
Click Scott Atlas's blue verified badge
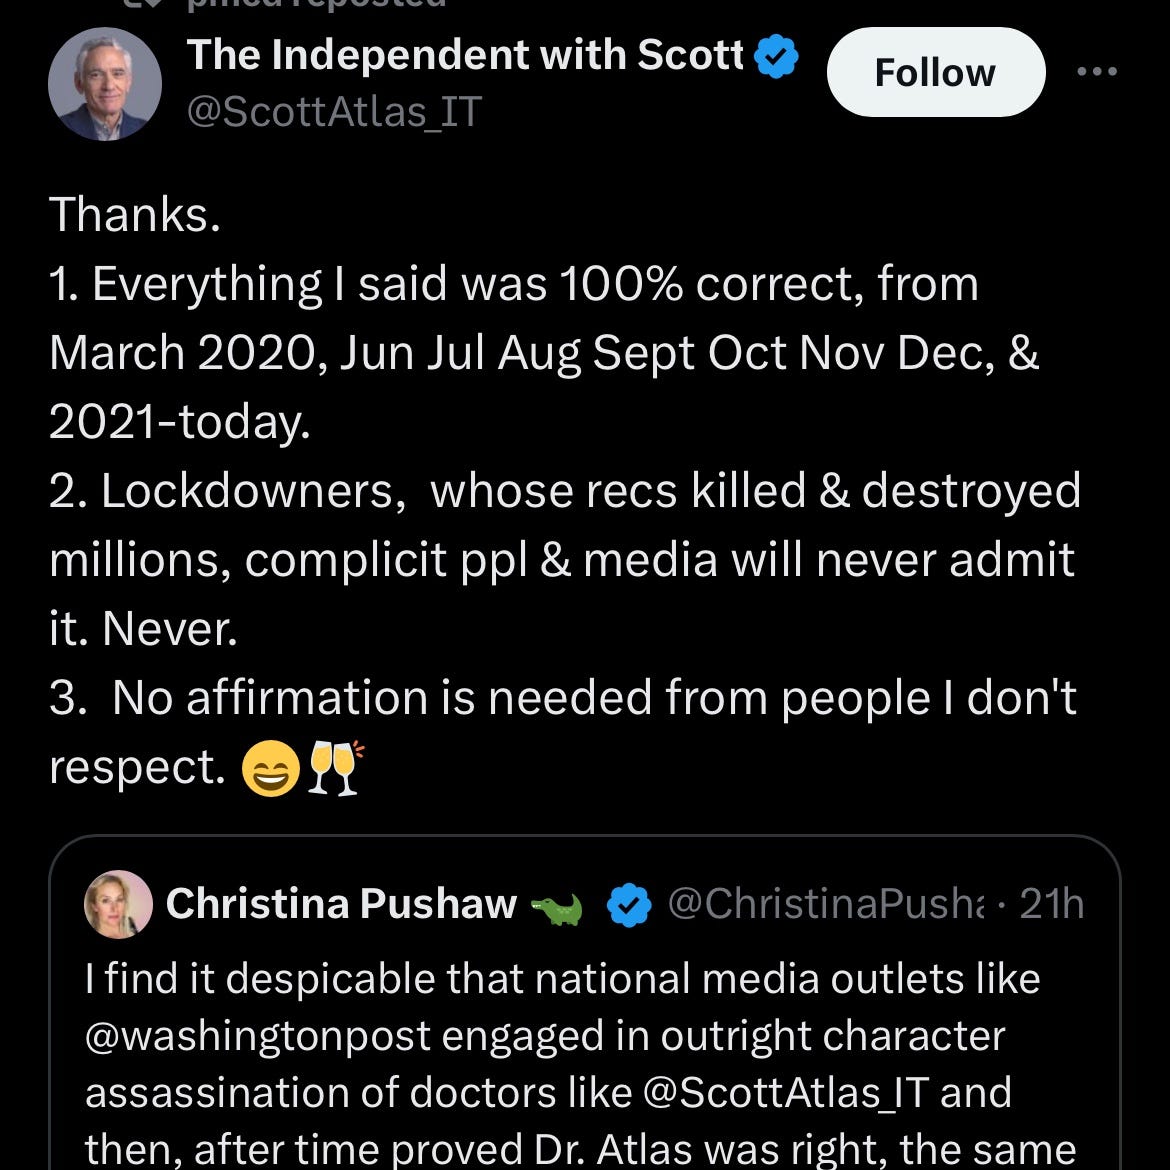[x=774, y=57]
